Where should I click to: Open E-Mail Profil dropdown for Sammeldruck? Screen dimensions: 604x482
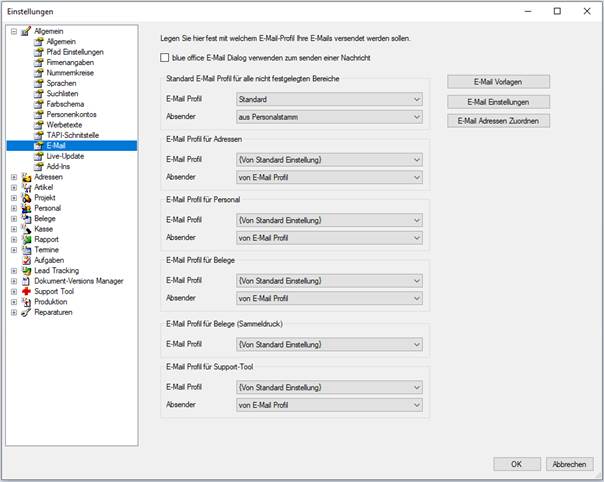[x=329, y=345]
